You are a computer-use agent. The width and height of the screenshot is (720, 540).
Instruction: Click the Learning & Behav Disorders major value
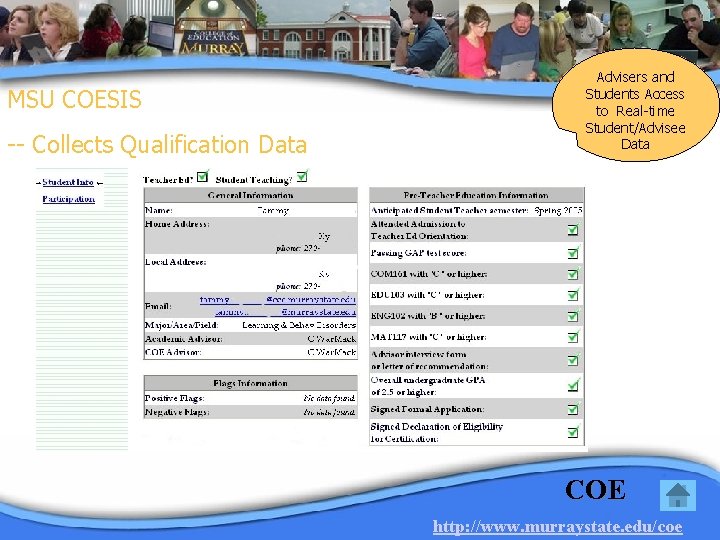tap(299, 325)
